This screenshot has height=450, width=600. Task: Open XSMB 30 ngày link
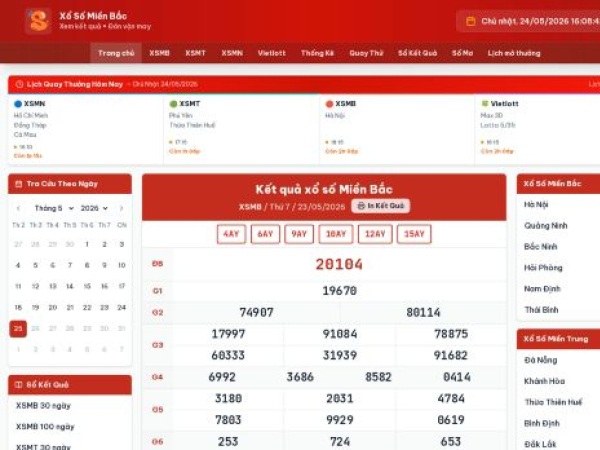(43, 406)
